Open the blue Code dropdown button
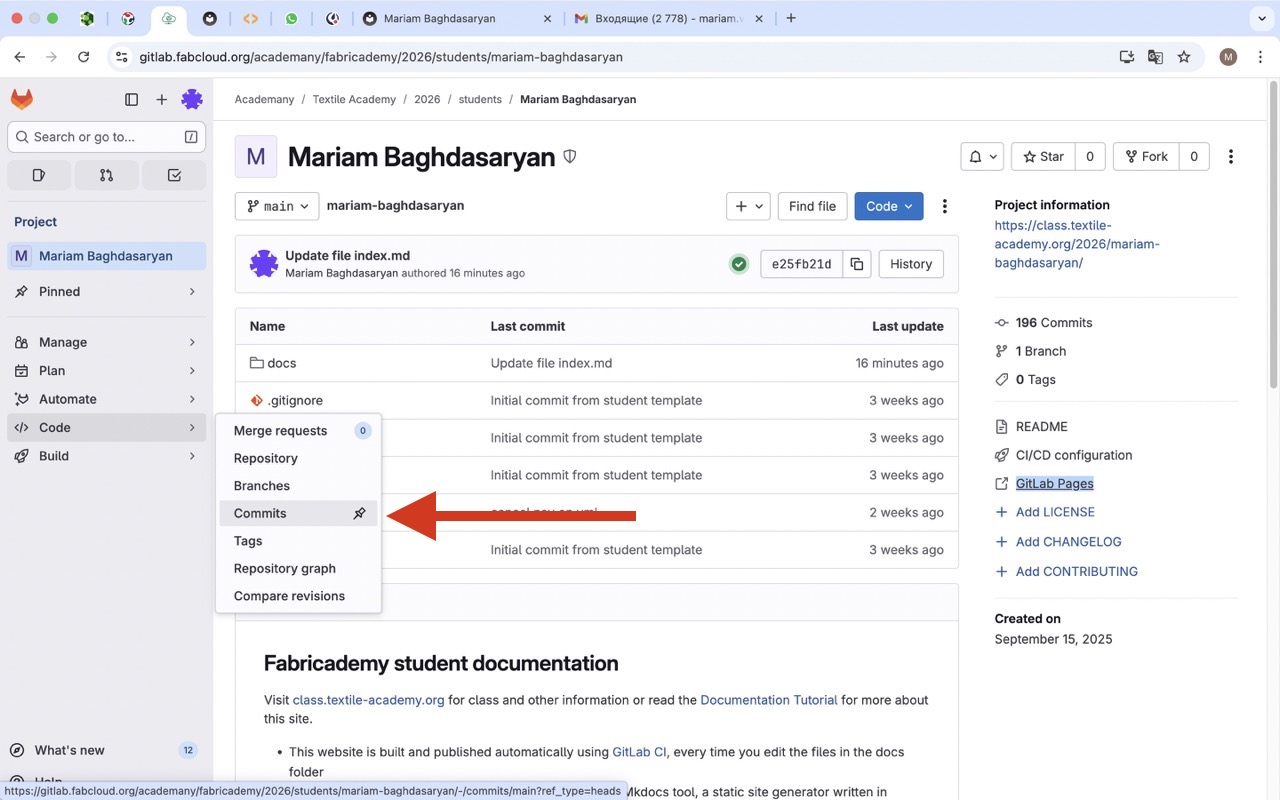 (888, 206)
